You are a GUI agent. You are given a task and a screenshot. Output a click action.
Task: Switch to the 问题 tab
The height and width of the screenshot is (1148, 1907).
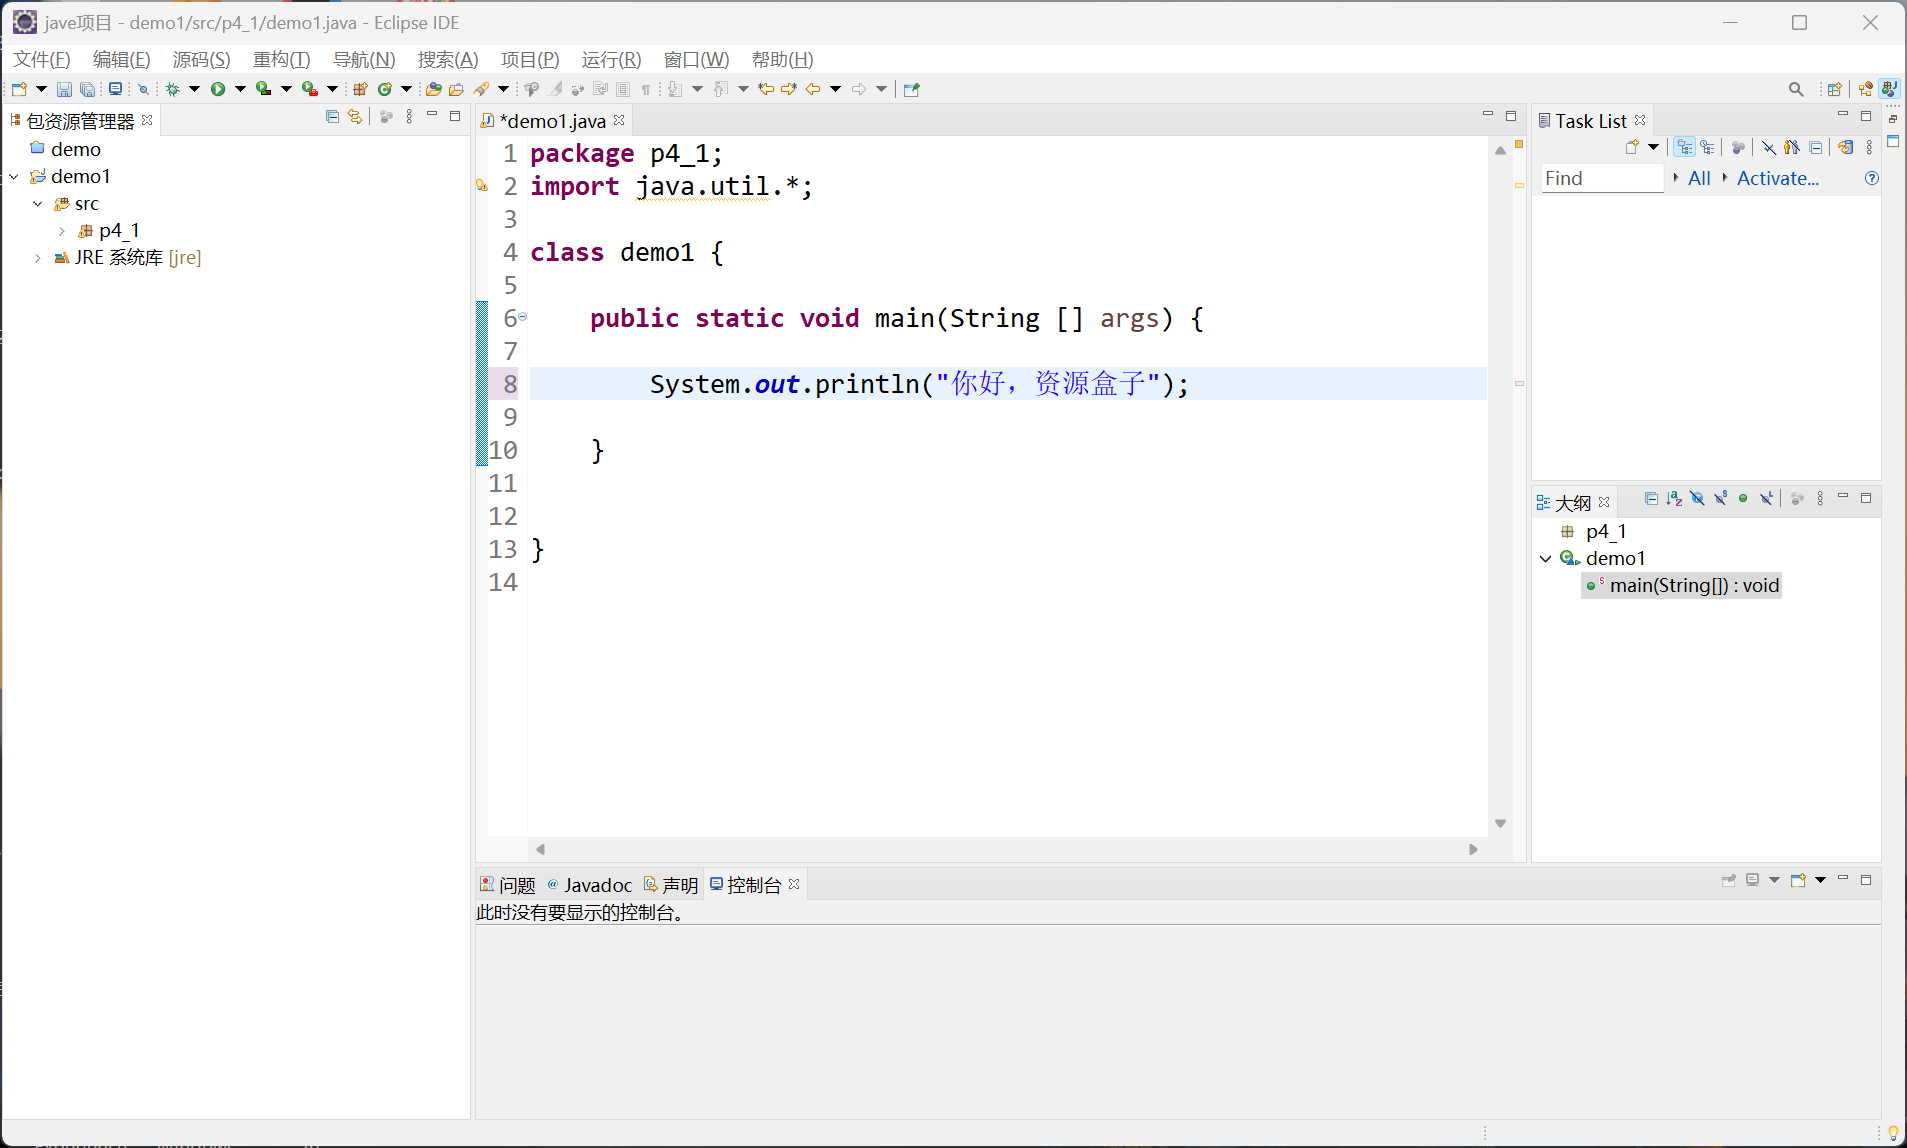tap(508, 884)
